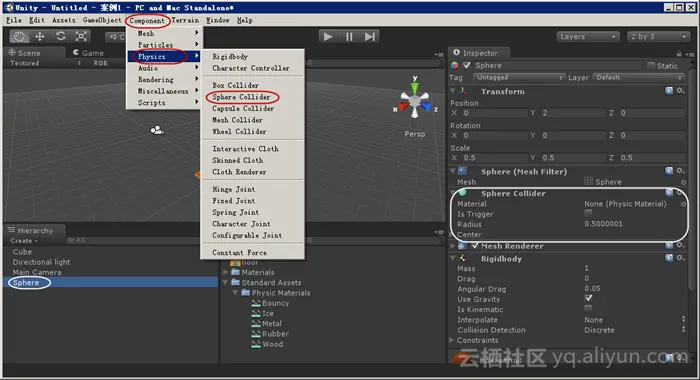The width and height of the screenshot is (700, 380).
Task: Open Sphere (Mesh Filter) gear menu
Action: pyautogui.click(x=680, y=171)
